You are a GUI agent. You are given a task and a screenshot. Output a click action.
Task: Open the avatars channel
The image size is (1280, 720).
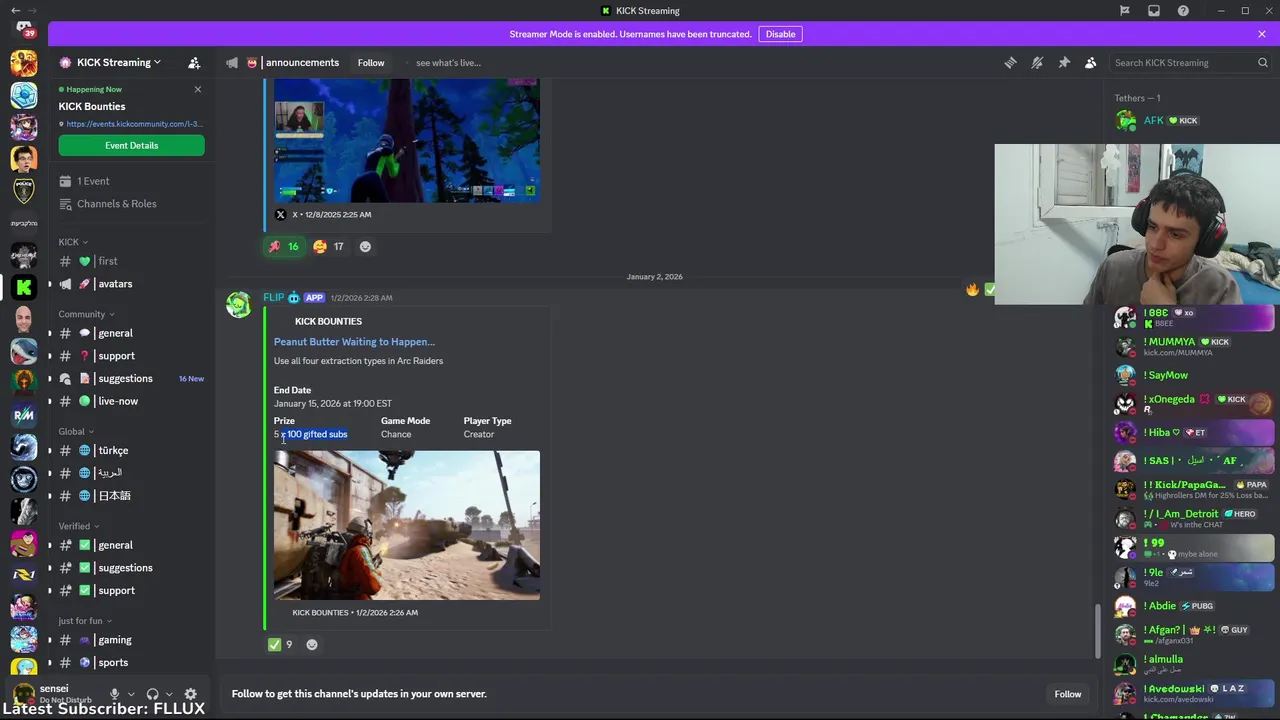pos(131,284)
